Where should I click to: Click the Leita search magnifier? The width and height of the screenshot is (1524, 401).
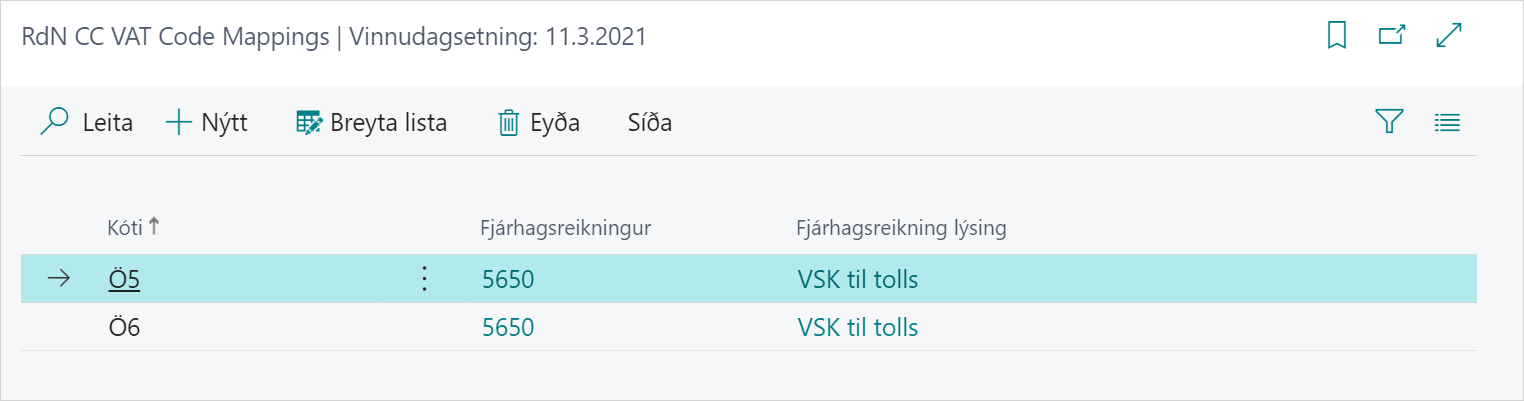54,122
